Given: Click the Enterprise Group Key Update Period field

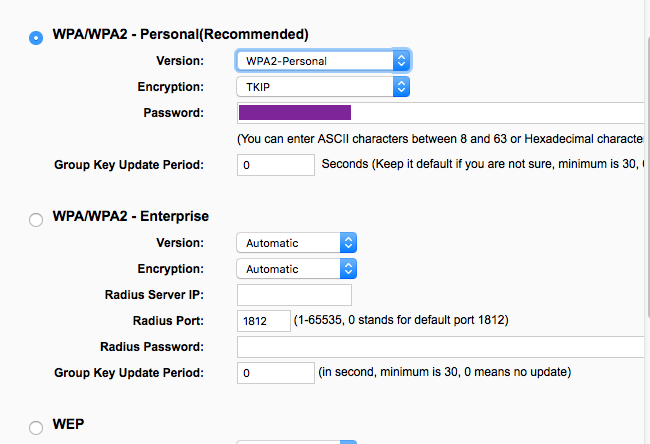Looking at the screenshot, I should click(276, 373).
